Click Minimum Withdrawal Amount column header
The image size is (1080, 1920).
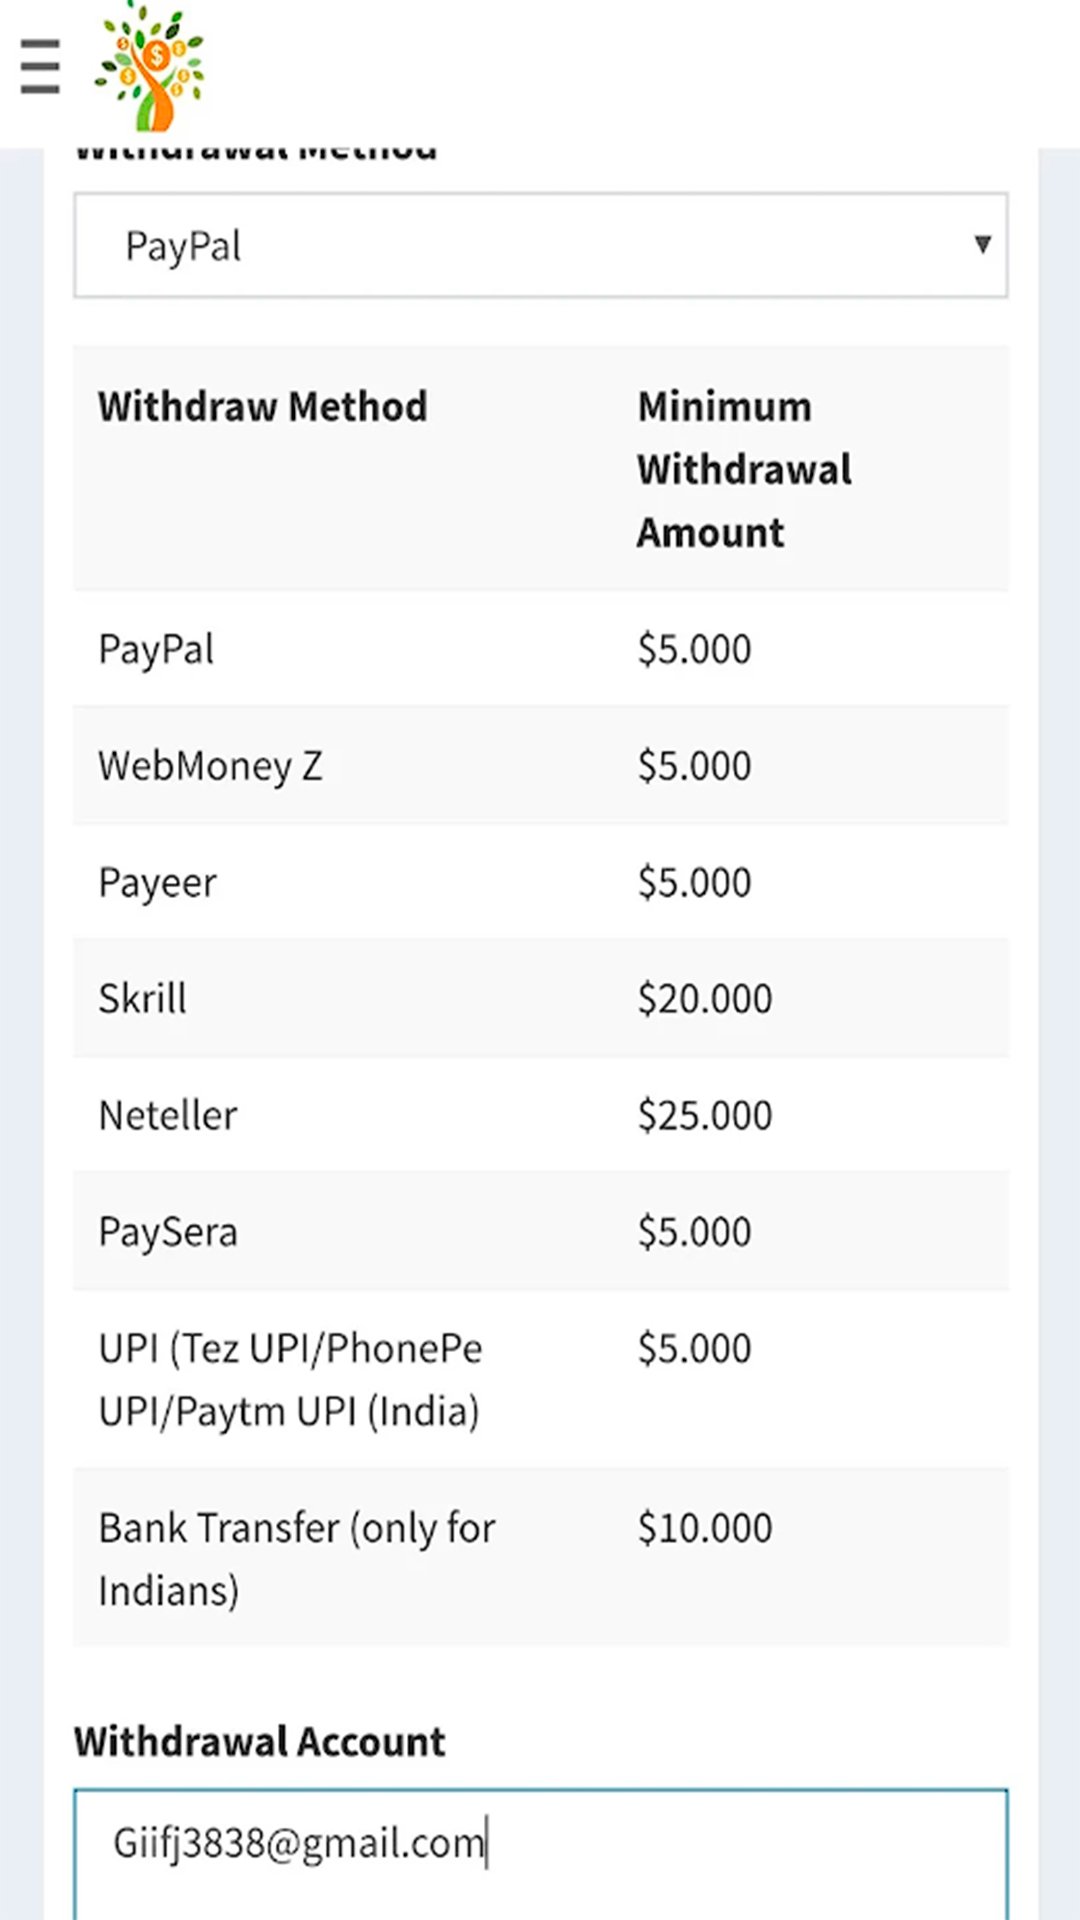tap(744, 470)
